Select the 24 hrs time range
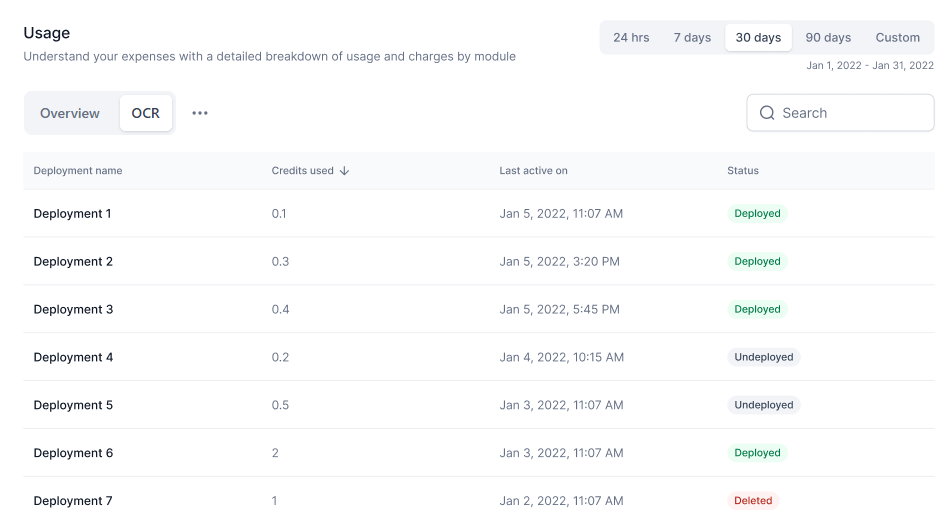Image resolution: width=949 pixels, height=515 pixels. pyautogui.click(x=631, y=38)
